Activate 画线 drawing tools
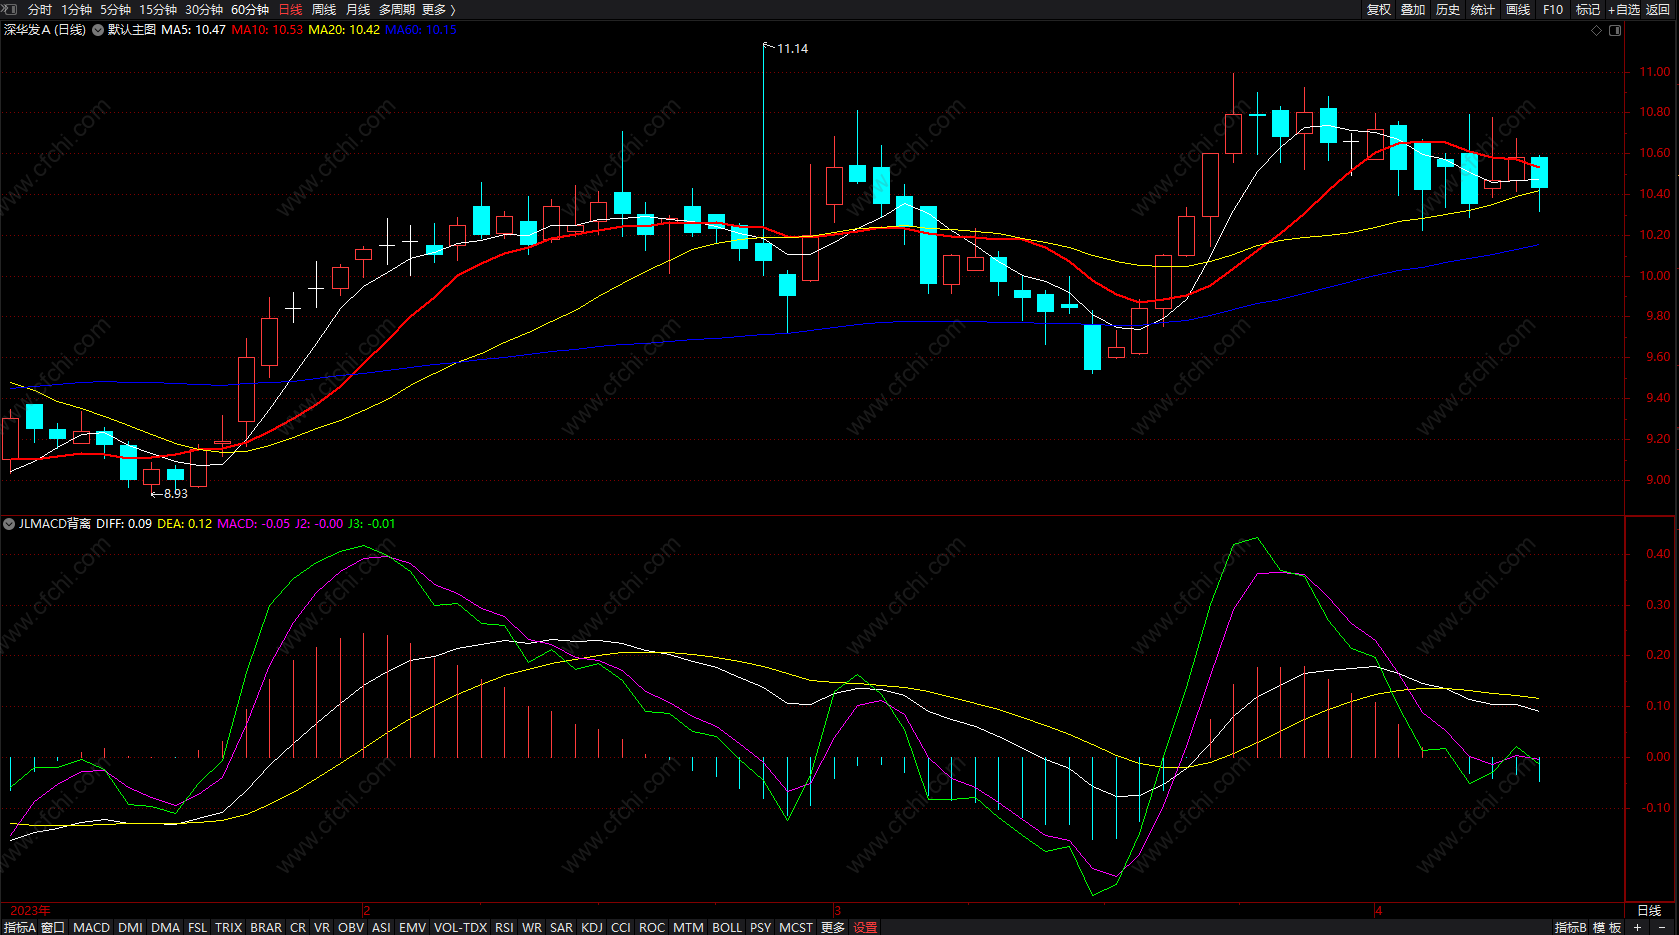 [1518, 10]
